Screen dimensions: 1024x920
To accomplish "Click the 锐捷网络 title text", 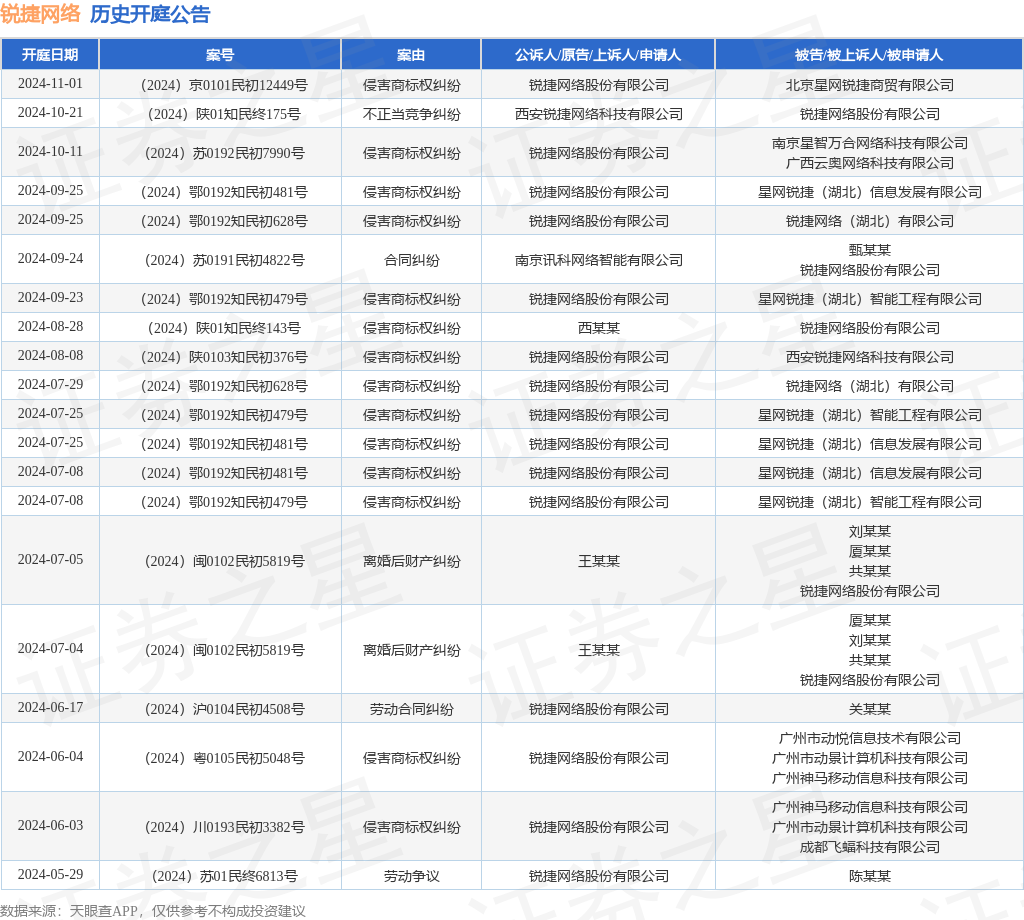I will coord(40,14).
